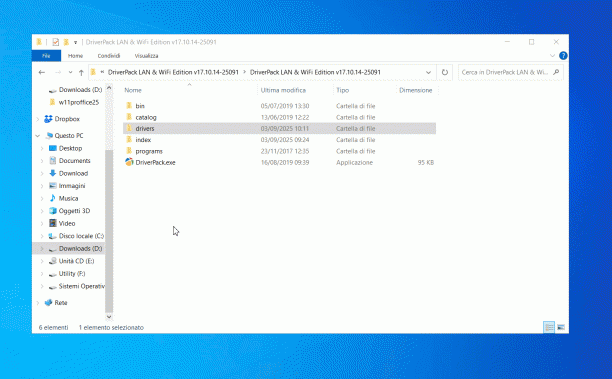The height and width of the screenshot is (379, 612).
Task: Go back with the left arrow button
Action: pyautogui.click(x=42, y=72)
